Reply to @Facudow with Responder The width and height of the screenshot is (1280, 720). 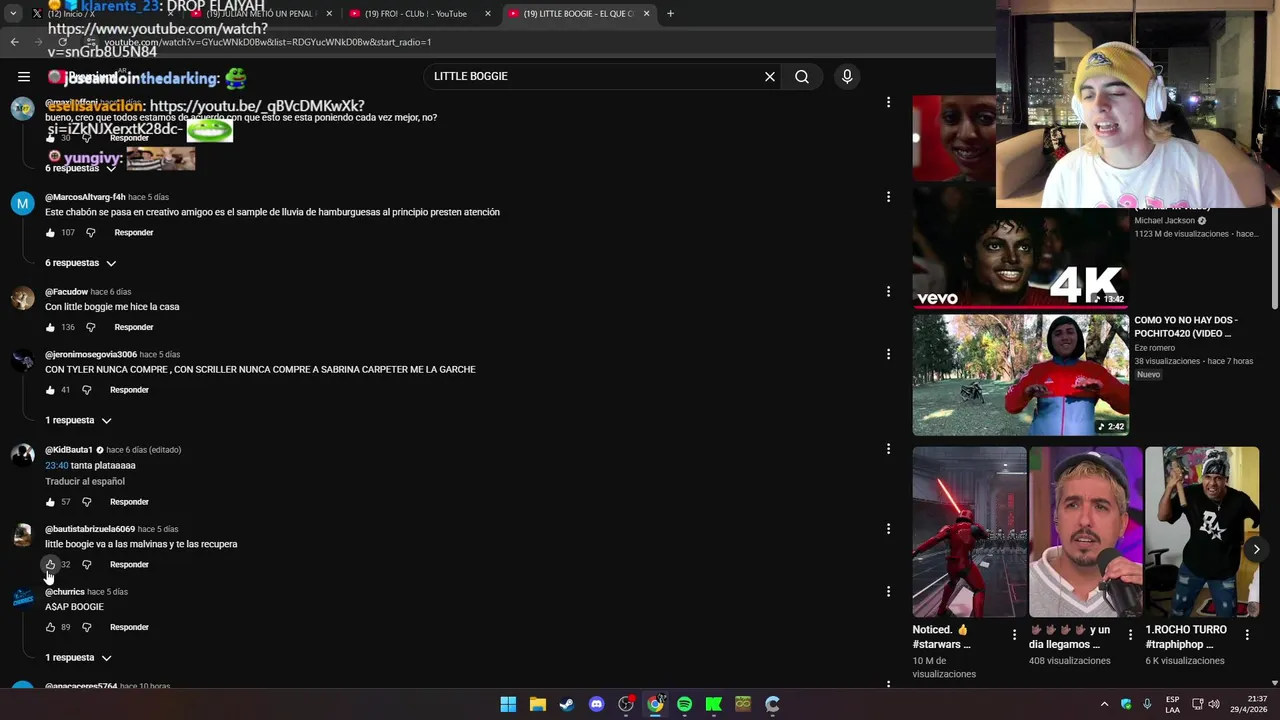click(133, 327)
